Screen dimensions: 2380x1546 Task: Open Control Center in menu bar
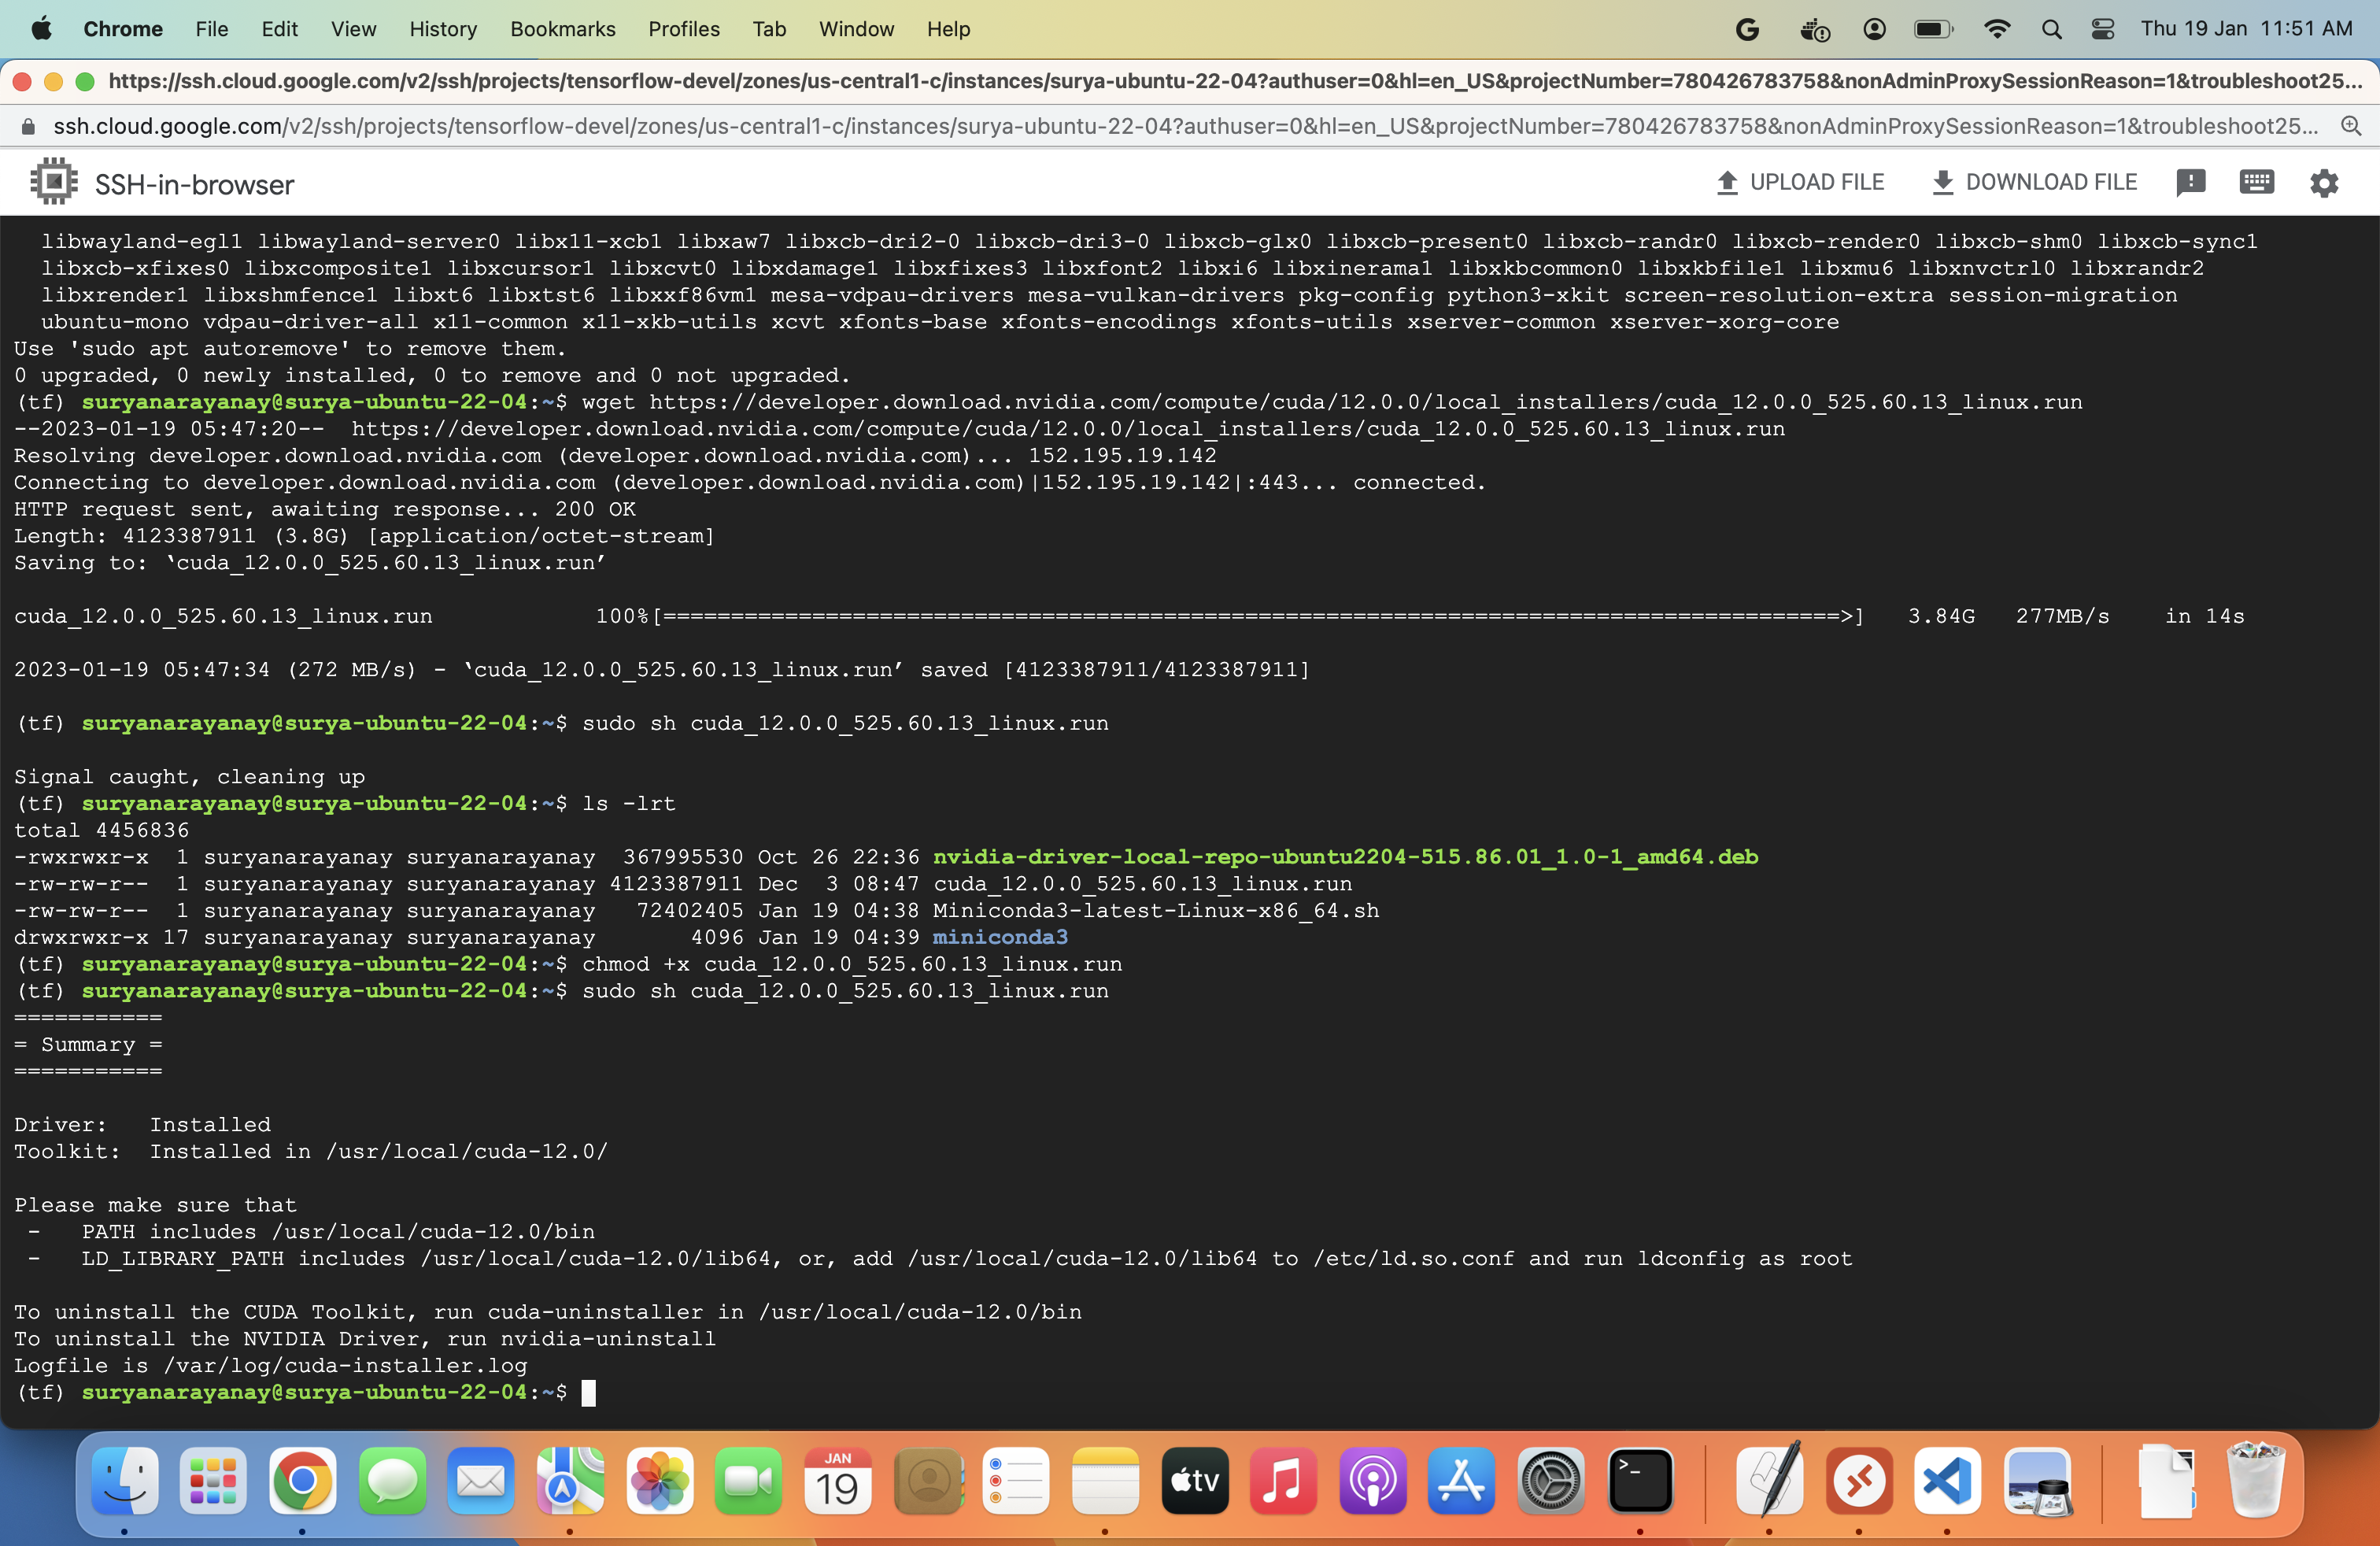pos(2102,29)
